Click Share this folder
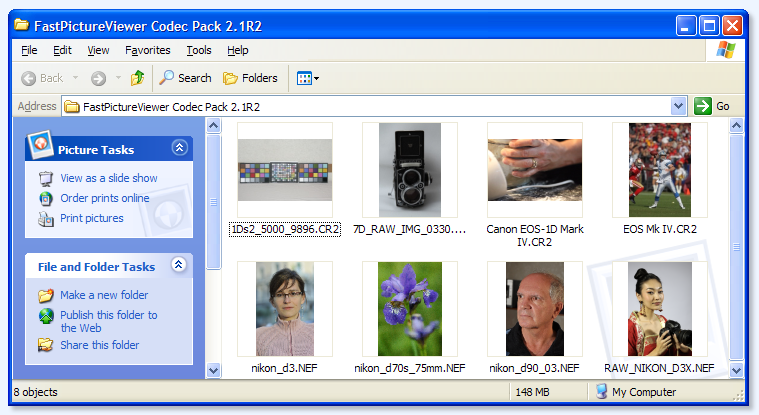 click(x=99, y=345)
